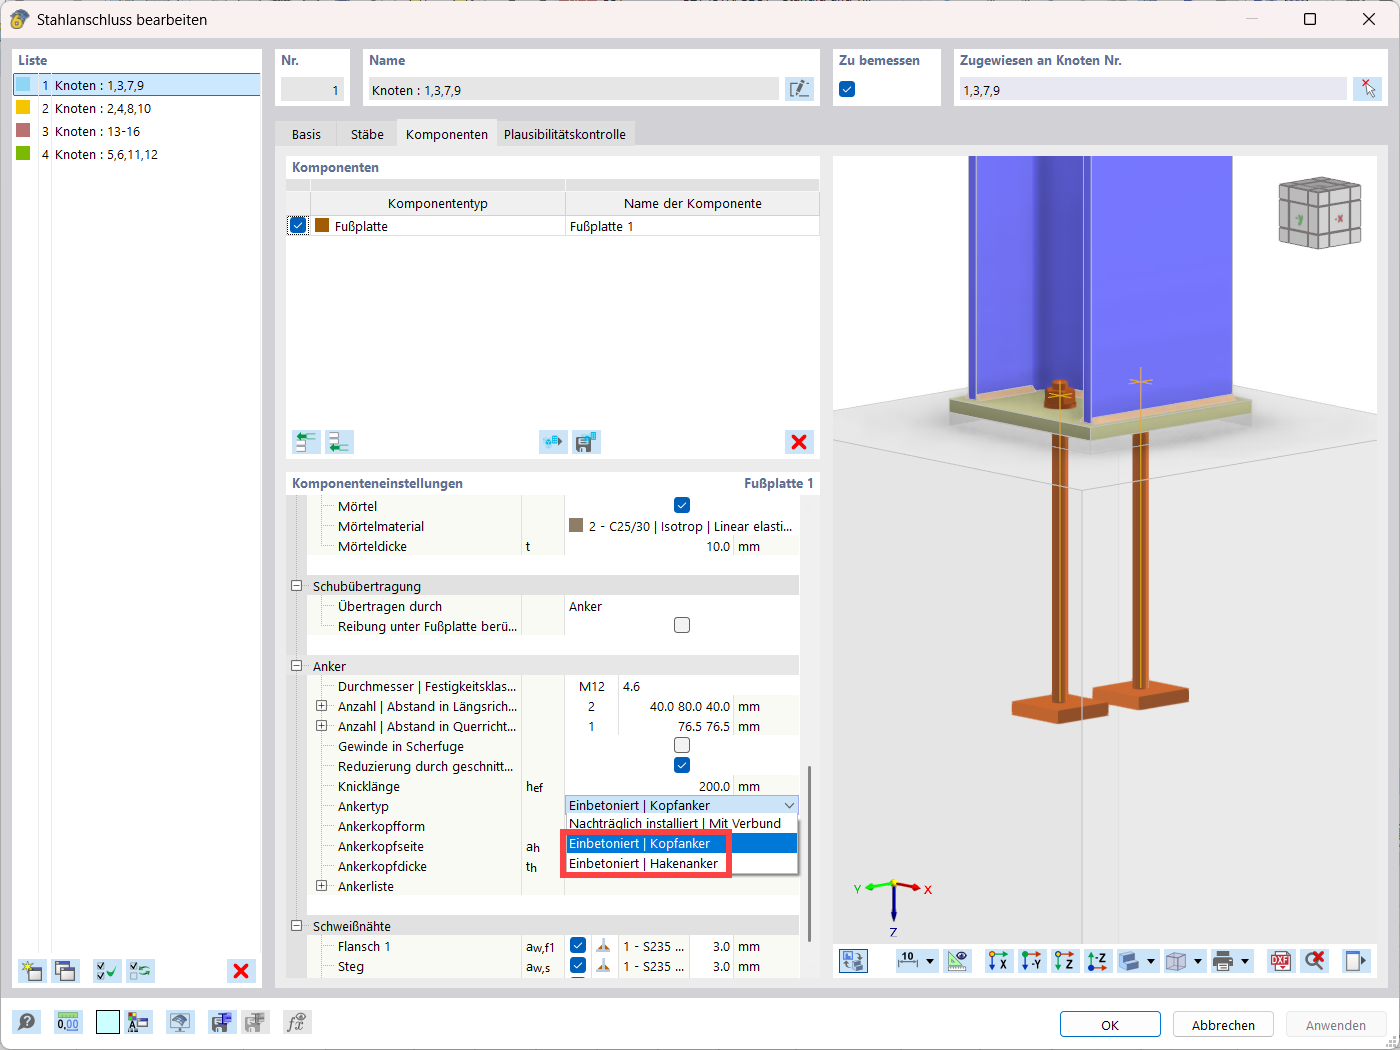Screen dimensions: 1400x1050
Task: Toggle the Mörtel checkbox
Action: [682, 505]
